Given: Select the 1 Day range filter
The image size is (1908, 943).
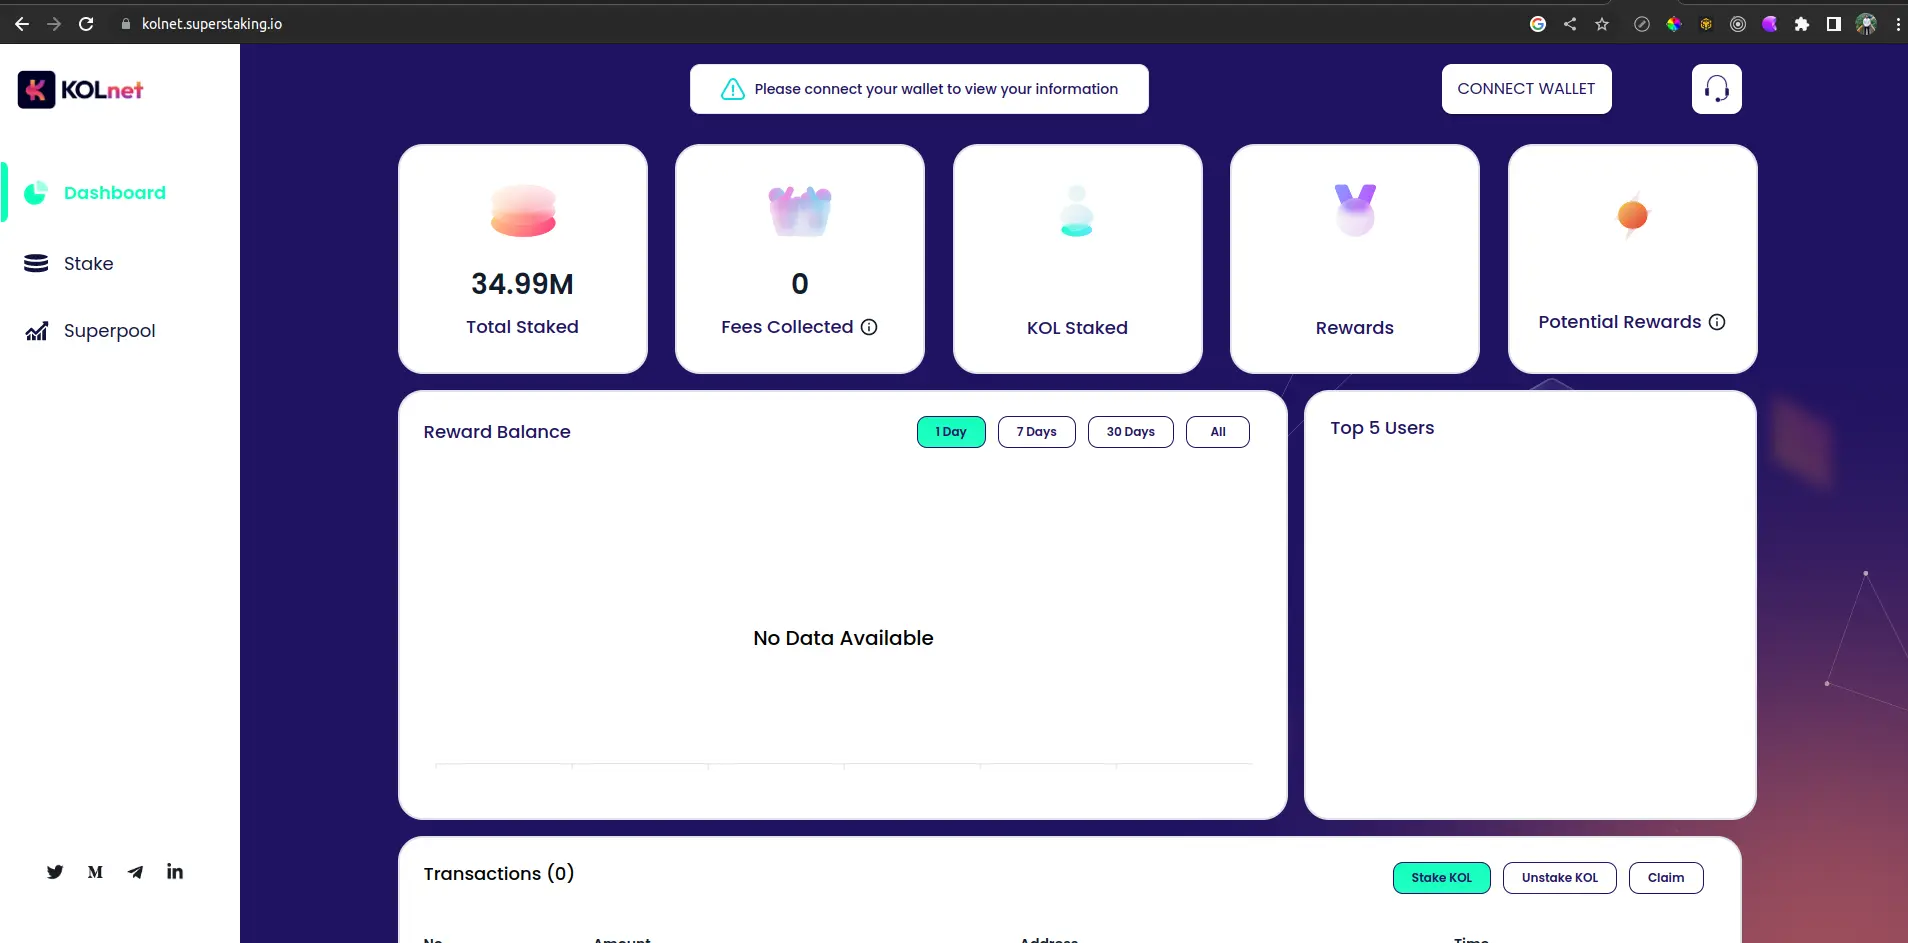Looking at the screenshot, I should tap(951, 432).
